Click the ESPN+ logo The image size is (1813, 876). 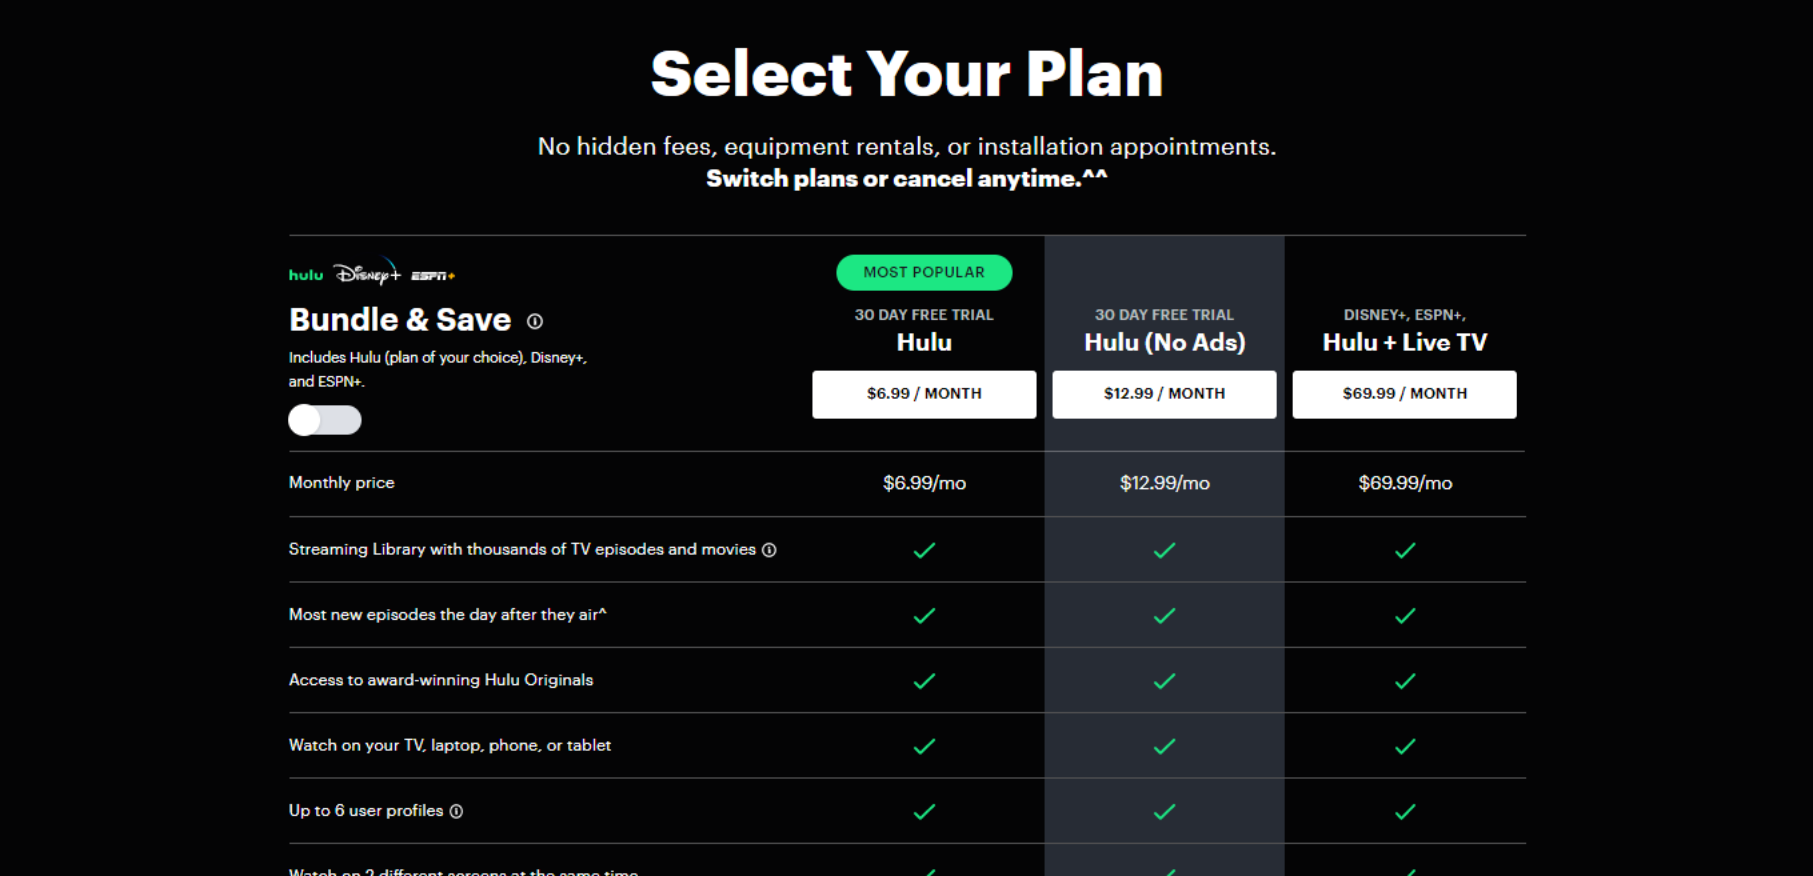coord(433,276)
